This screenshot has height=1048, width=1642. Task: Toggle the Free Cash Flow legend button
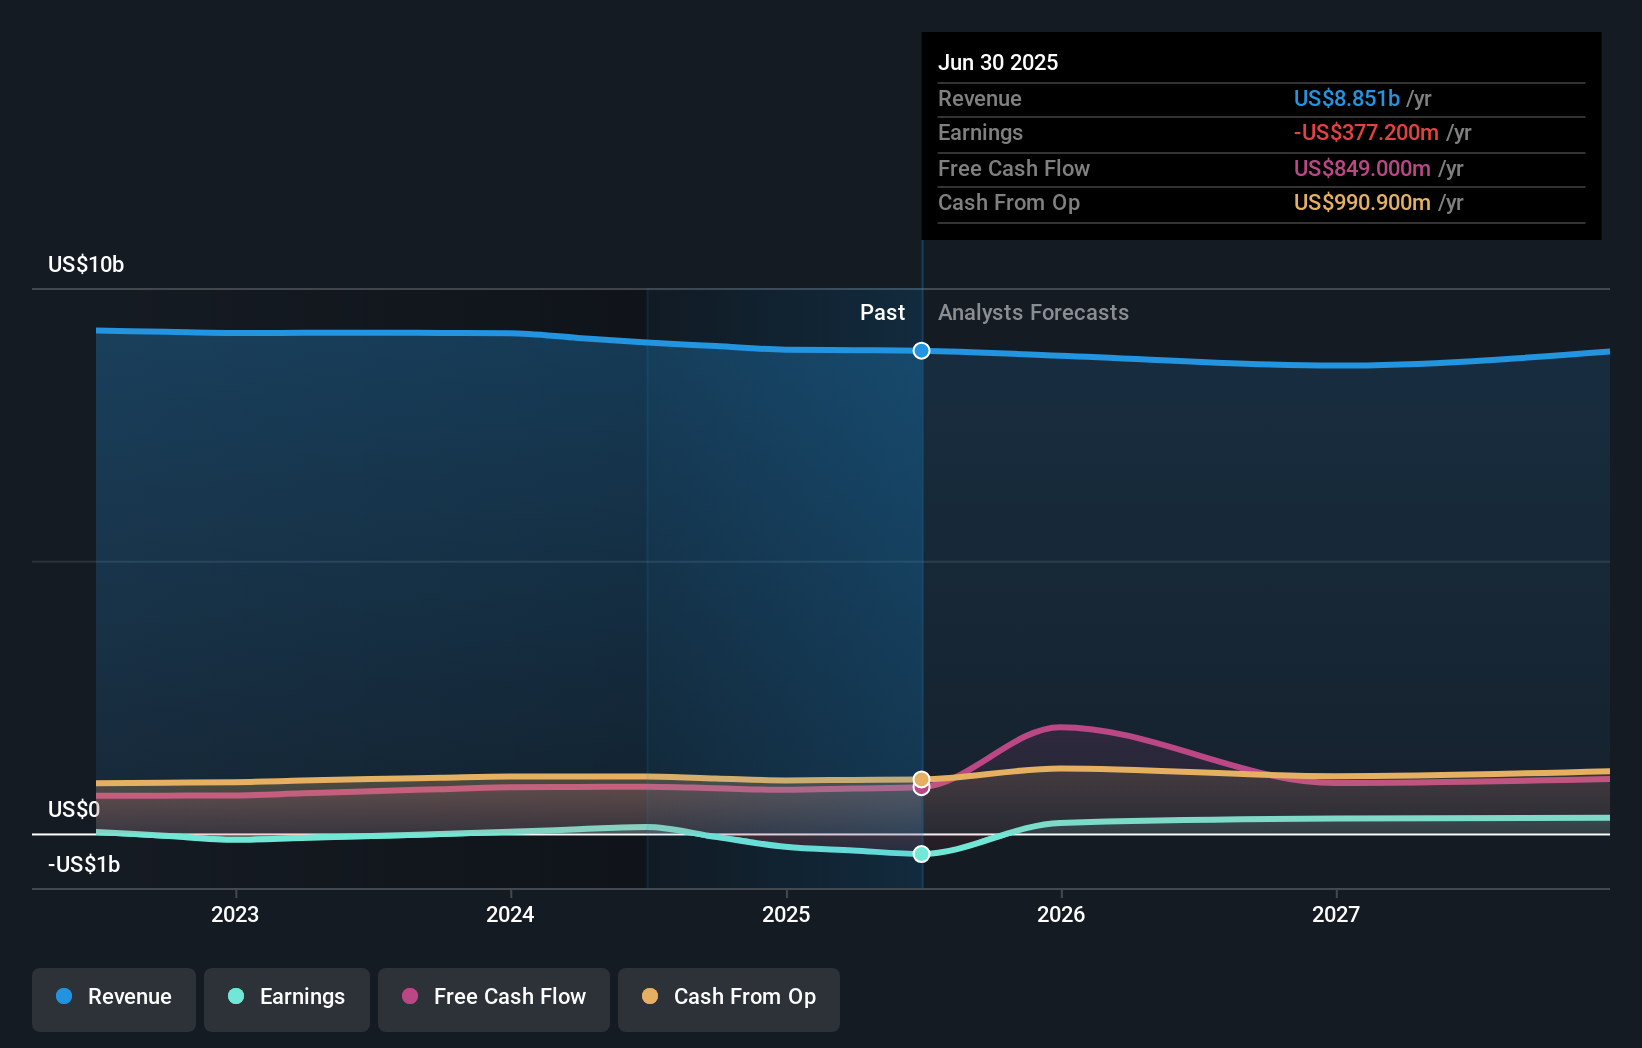(494, 999)
